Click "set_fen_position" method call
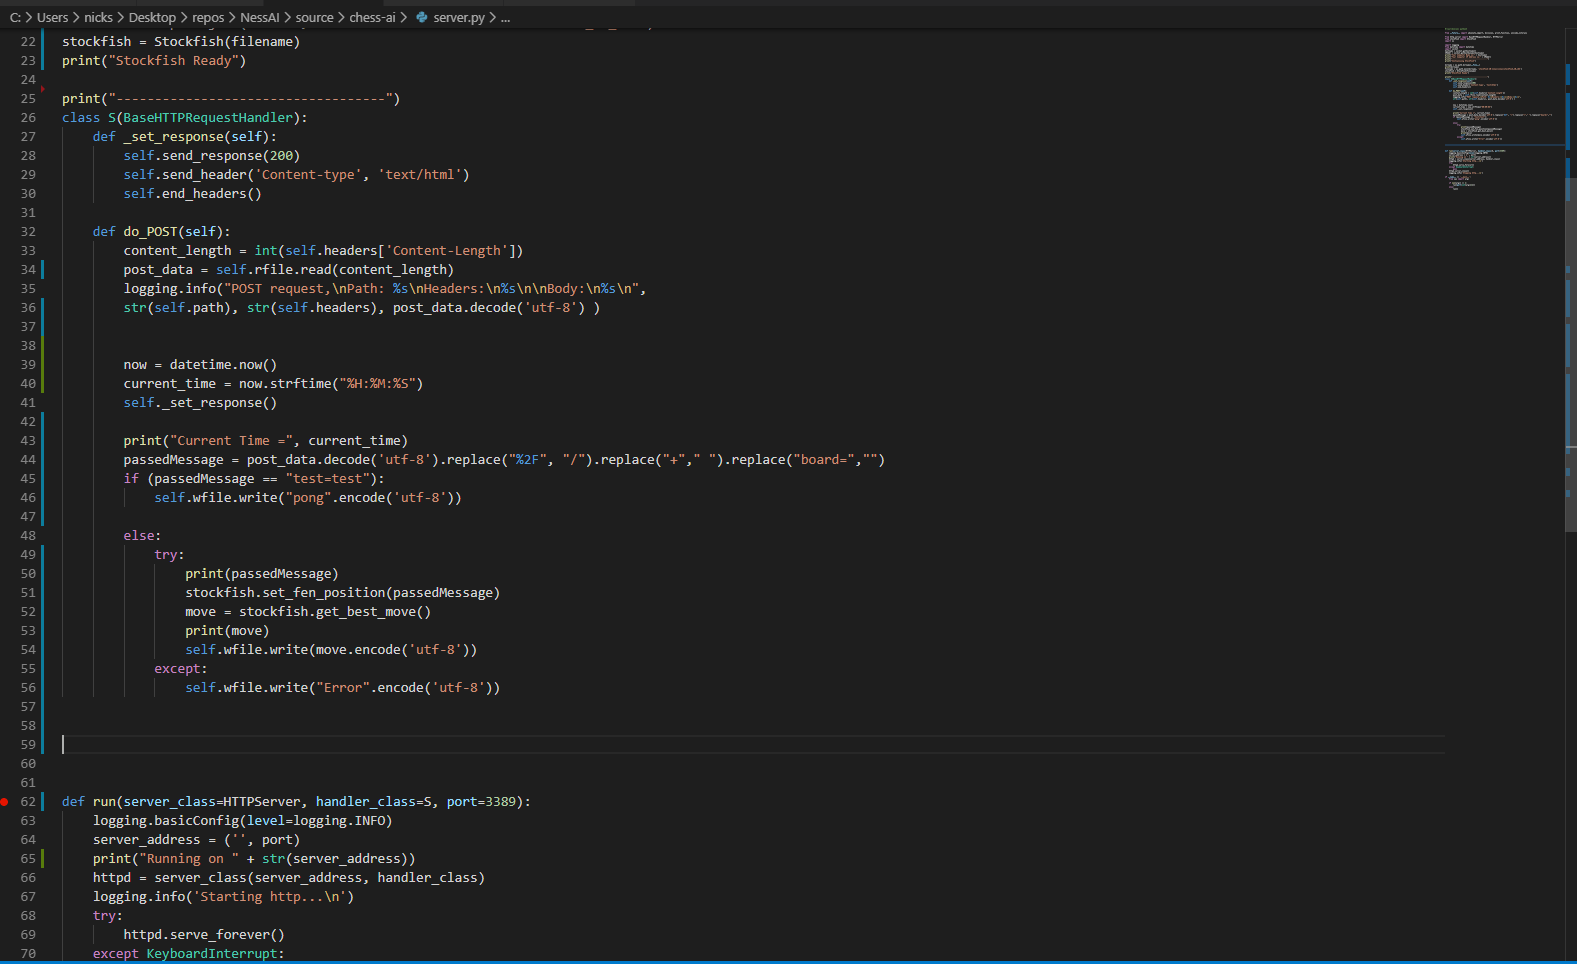The height and width of the screenshot is (964, 1577). coord(323,593)
